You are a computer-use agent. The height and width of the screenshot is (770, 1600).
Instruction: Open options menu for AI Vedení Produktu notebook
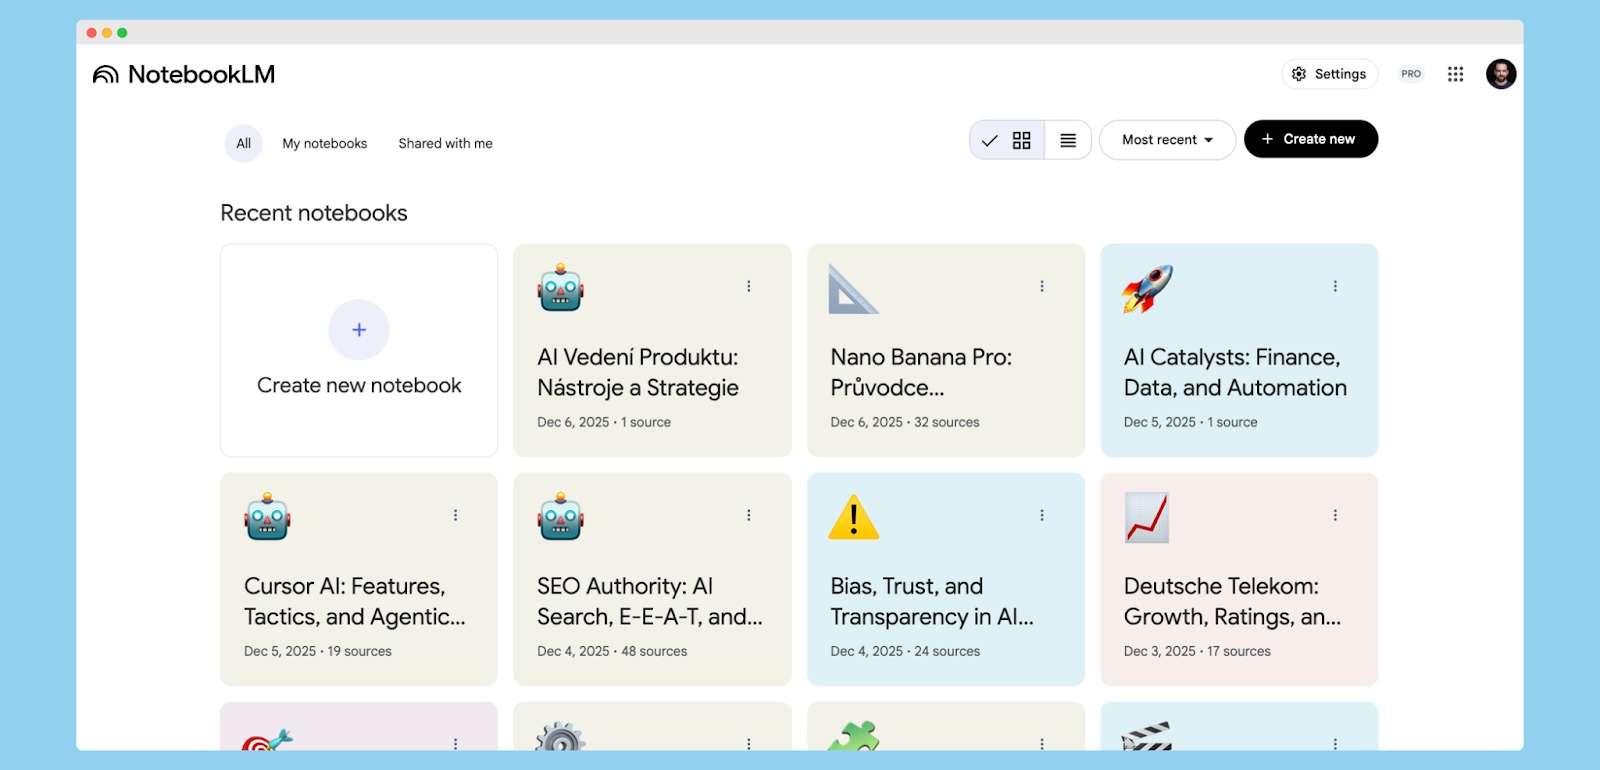748,286
